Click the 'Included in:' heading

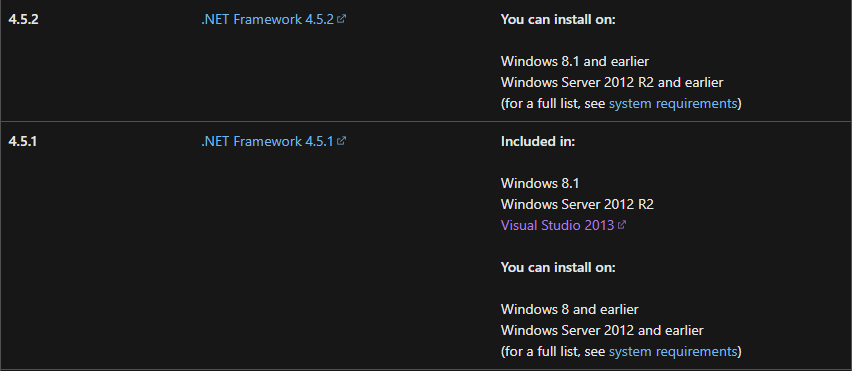[x=537, y=141]
